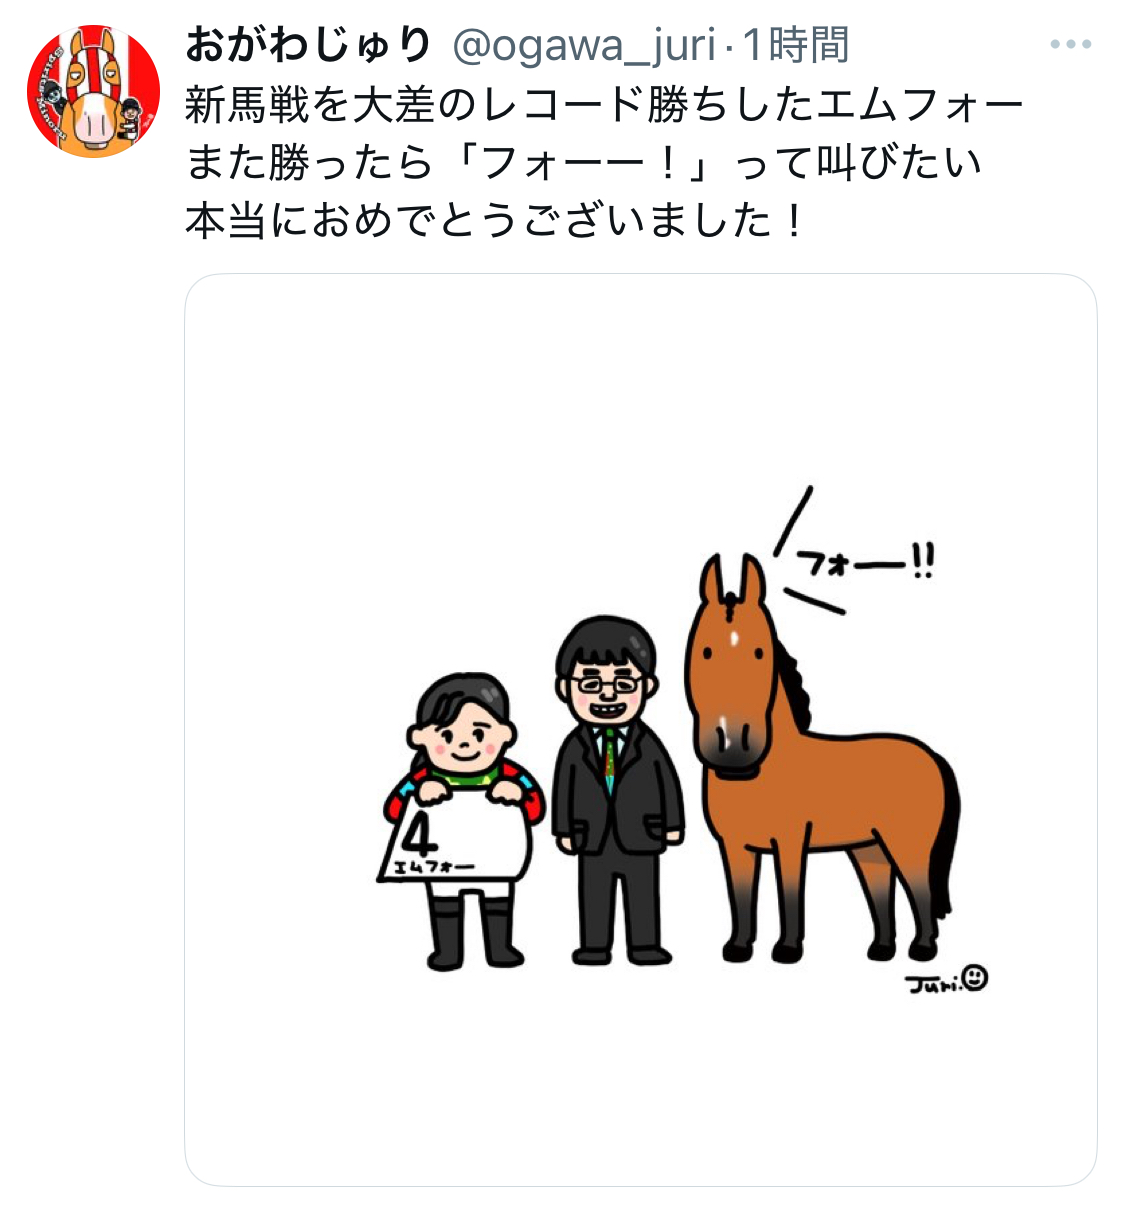Click the number 4 on the saddle cloth
The image size is (1125, 1214).
pyautogui.click(x=418, y=833)
